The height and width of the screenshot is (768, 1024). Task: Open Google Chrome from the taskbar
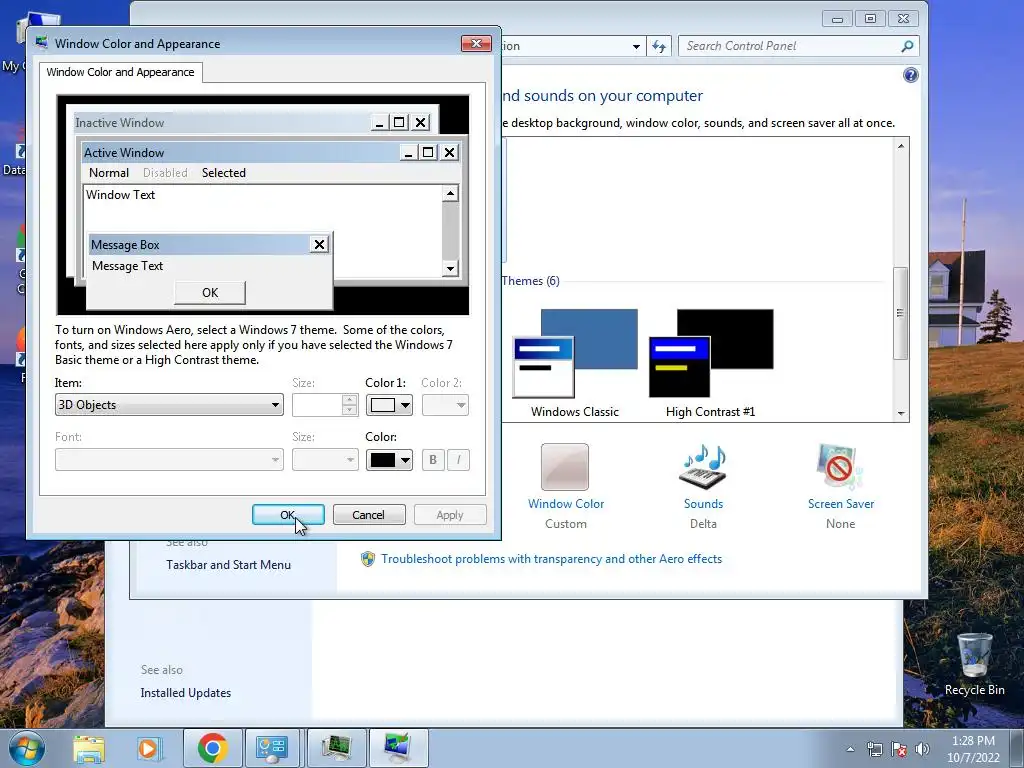(212, 748)
